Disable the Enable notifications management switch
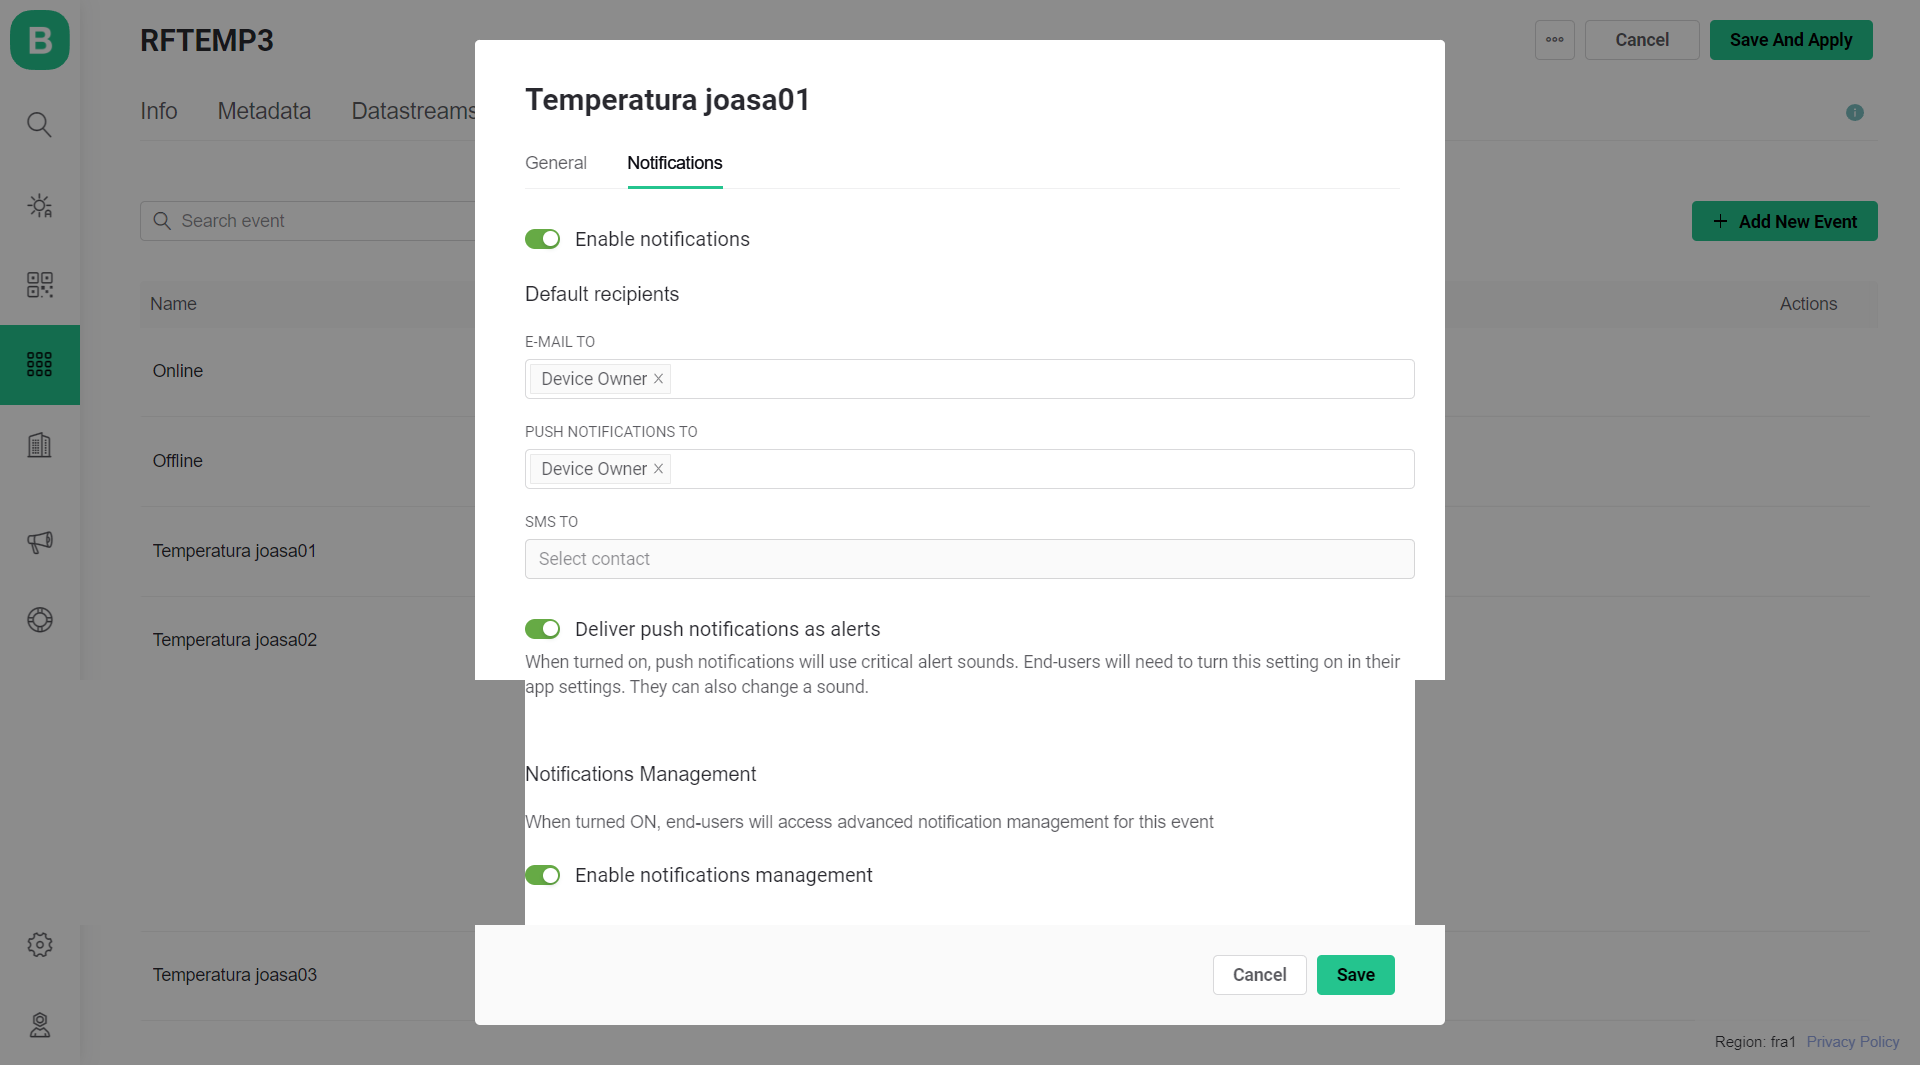The width and height of the screenshot is (1920, 1065). click(x=542, y=875)
